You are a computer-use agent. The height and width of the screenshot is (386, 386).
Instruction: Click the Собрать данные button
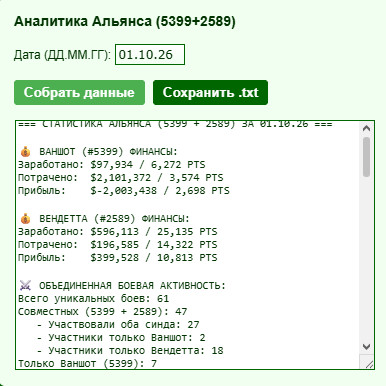tap(79, 92)
